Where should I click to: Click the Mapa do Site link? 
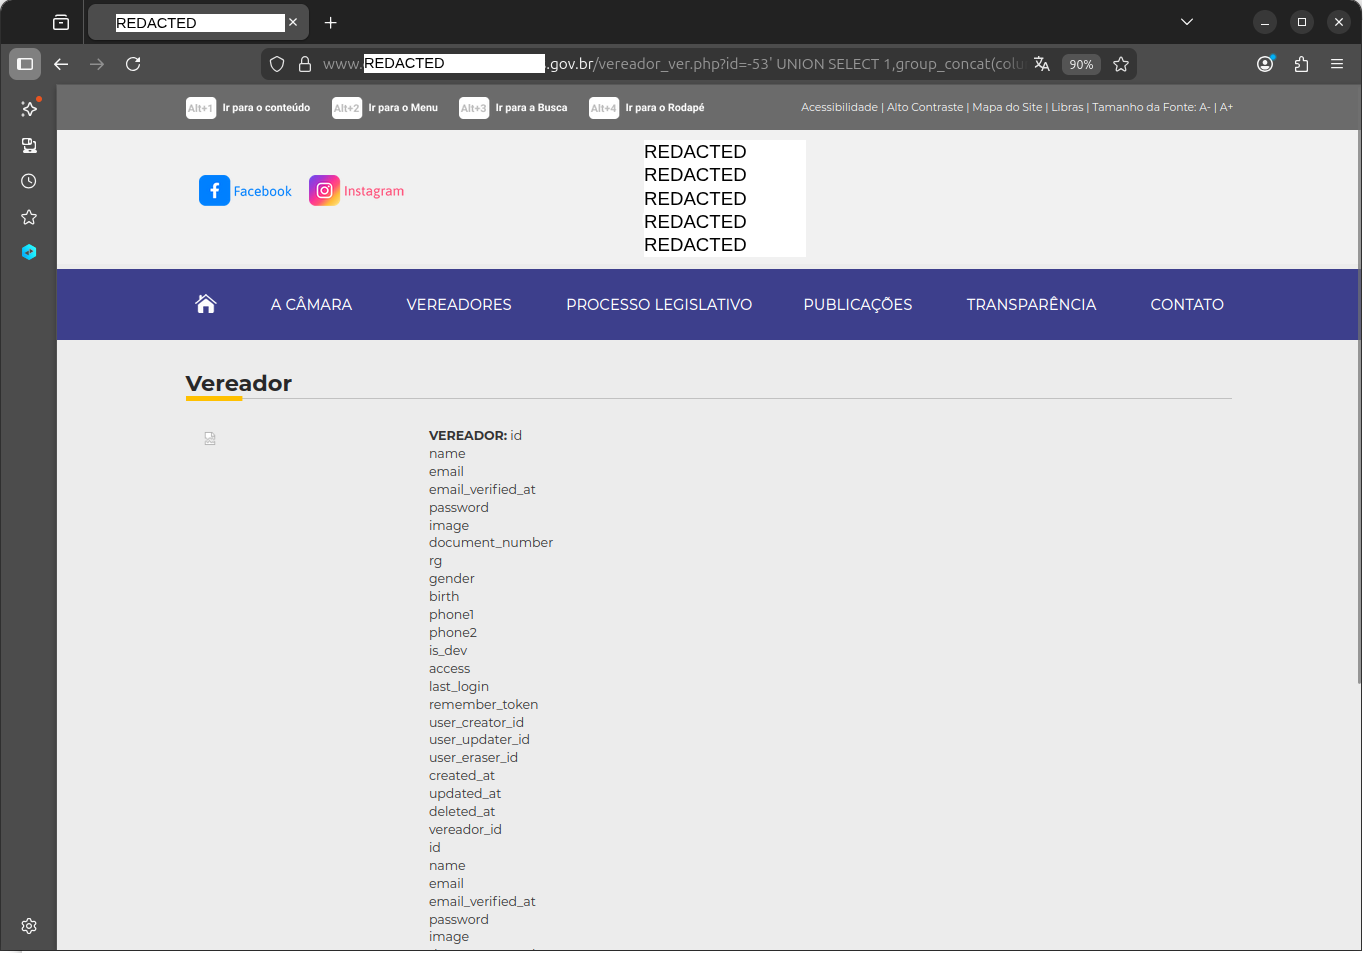coord(1007,107)
